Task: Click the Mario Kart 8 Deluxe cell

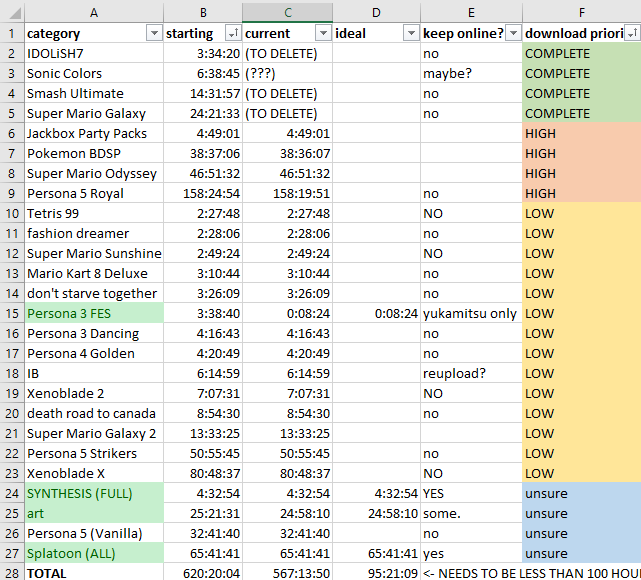Action: coord(94,274)
